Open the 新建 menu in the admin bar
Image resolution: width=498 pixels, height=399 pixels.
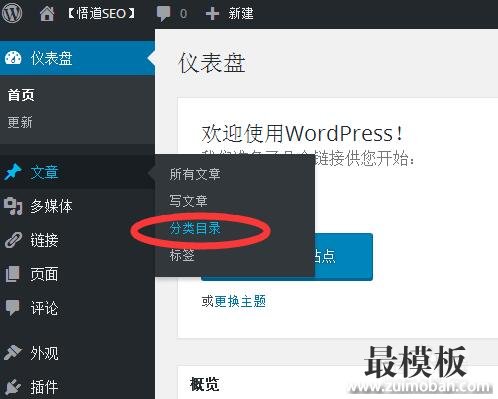click(x=241, y=14)
